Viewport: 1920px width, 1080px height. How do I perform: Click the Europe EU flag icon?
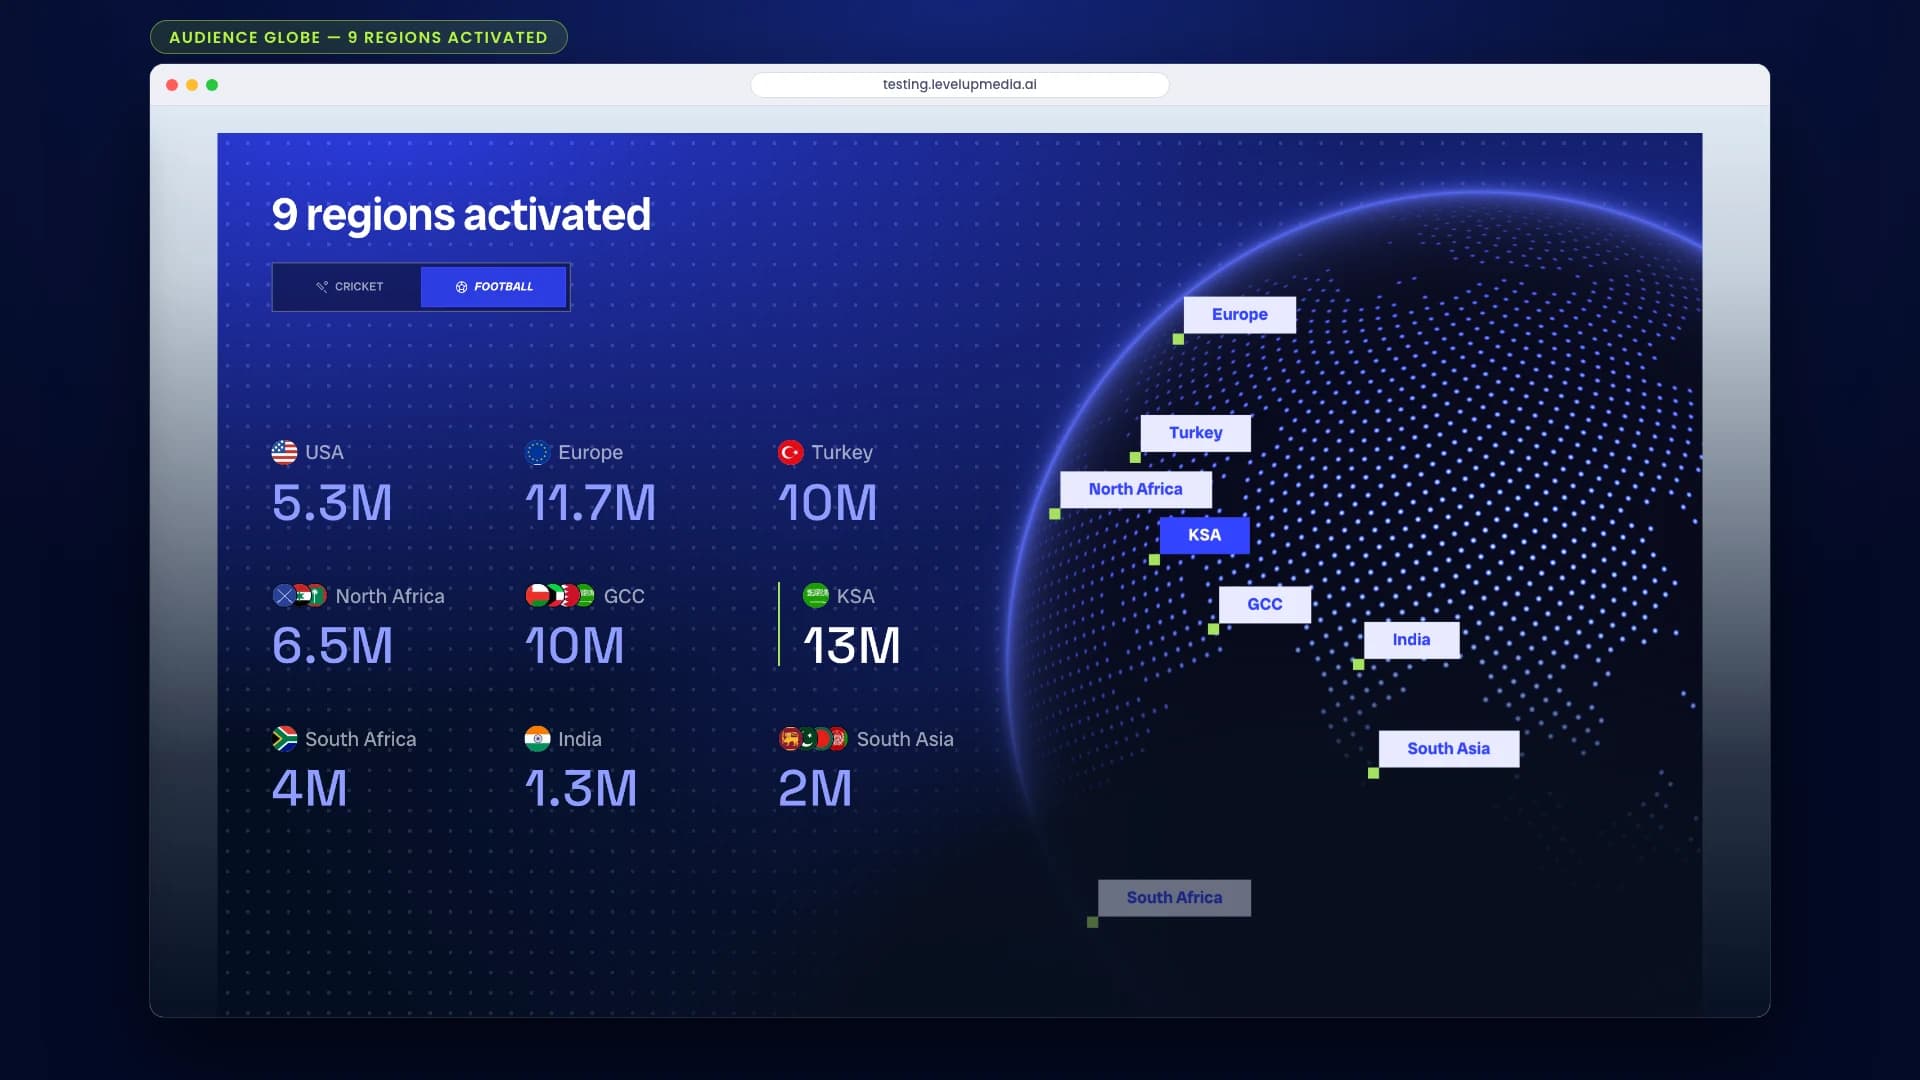point(537,453)
